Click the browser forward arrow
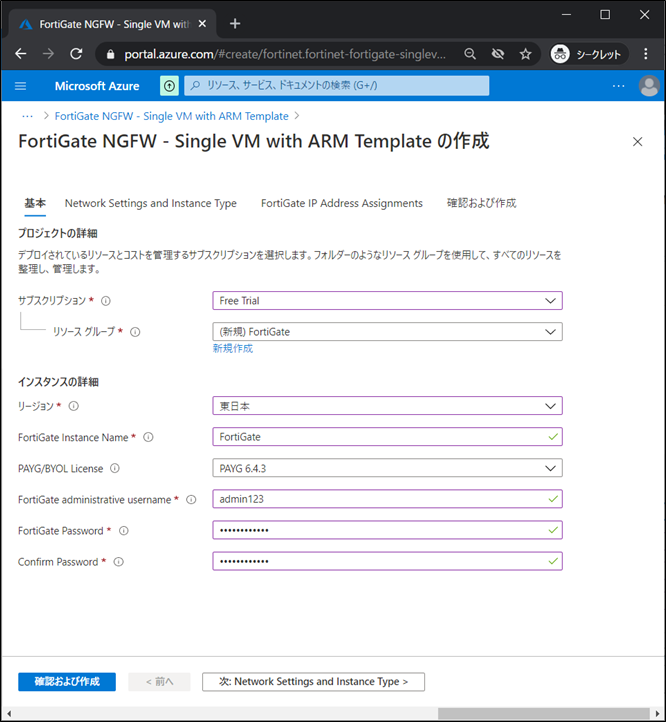666x722 pixels. point(48,54)
